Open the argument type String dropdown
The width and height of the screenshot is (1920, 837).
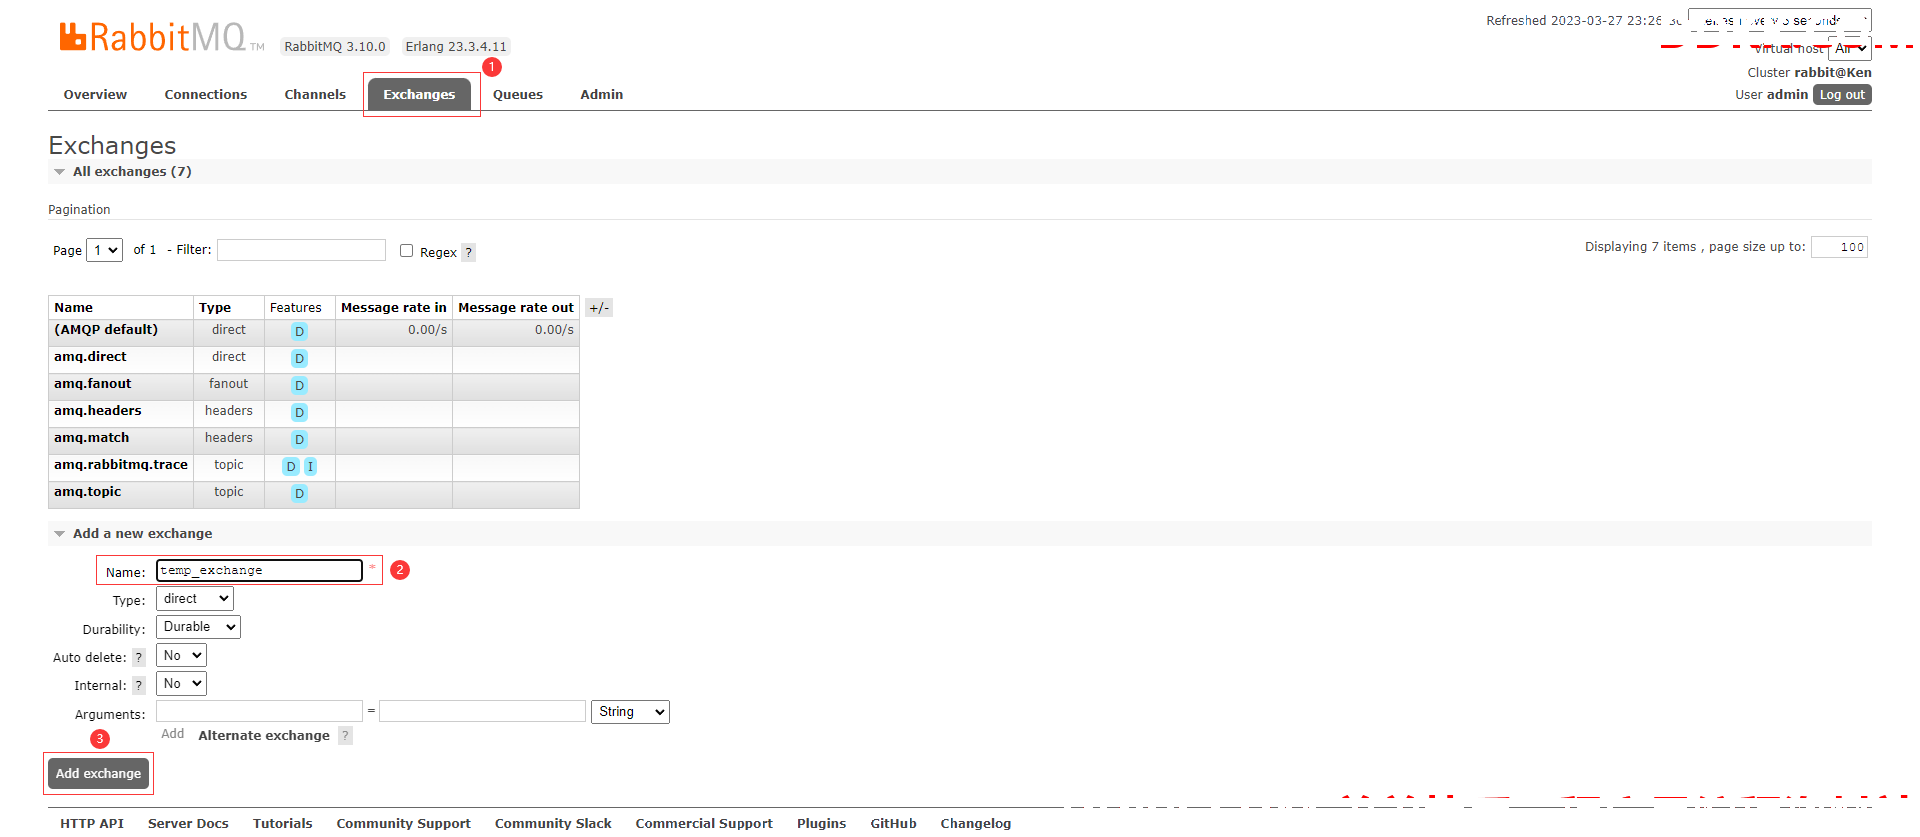630,711
